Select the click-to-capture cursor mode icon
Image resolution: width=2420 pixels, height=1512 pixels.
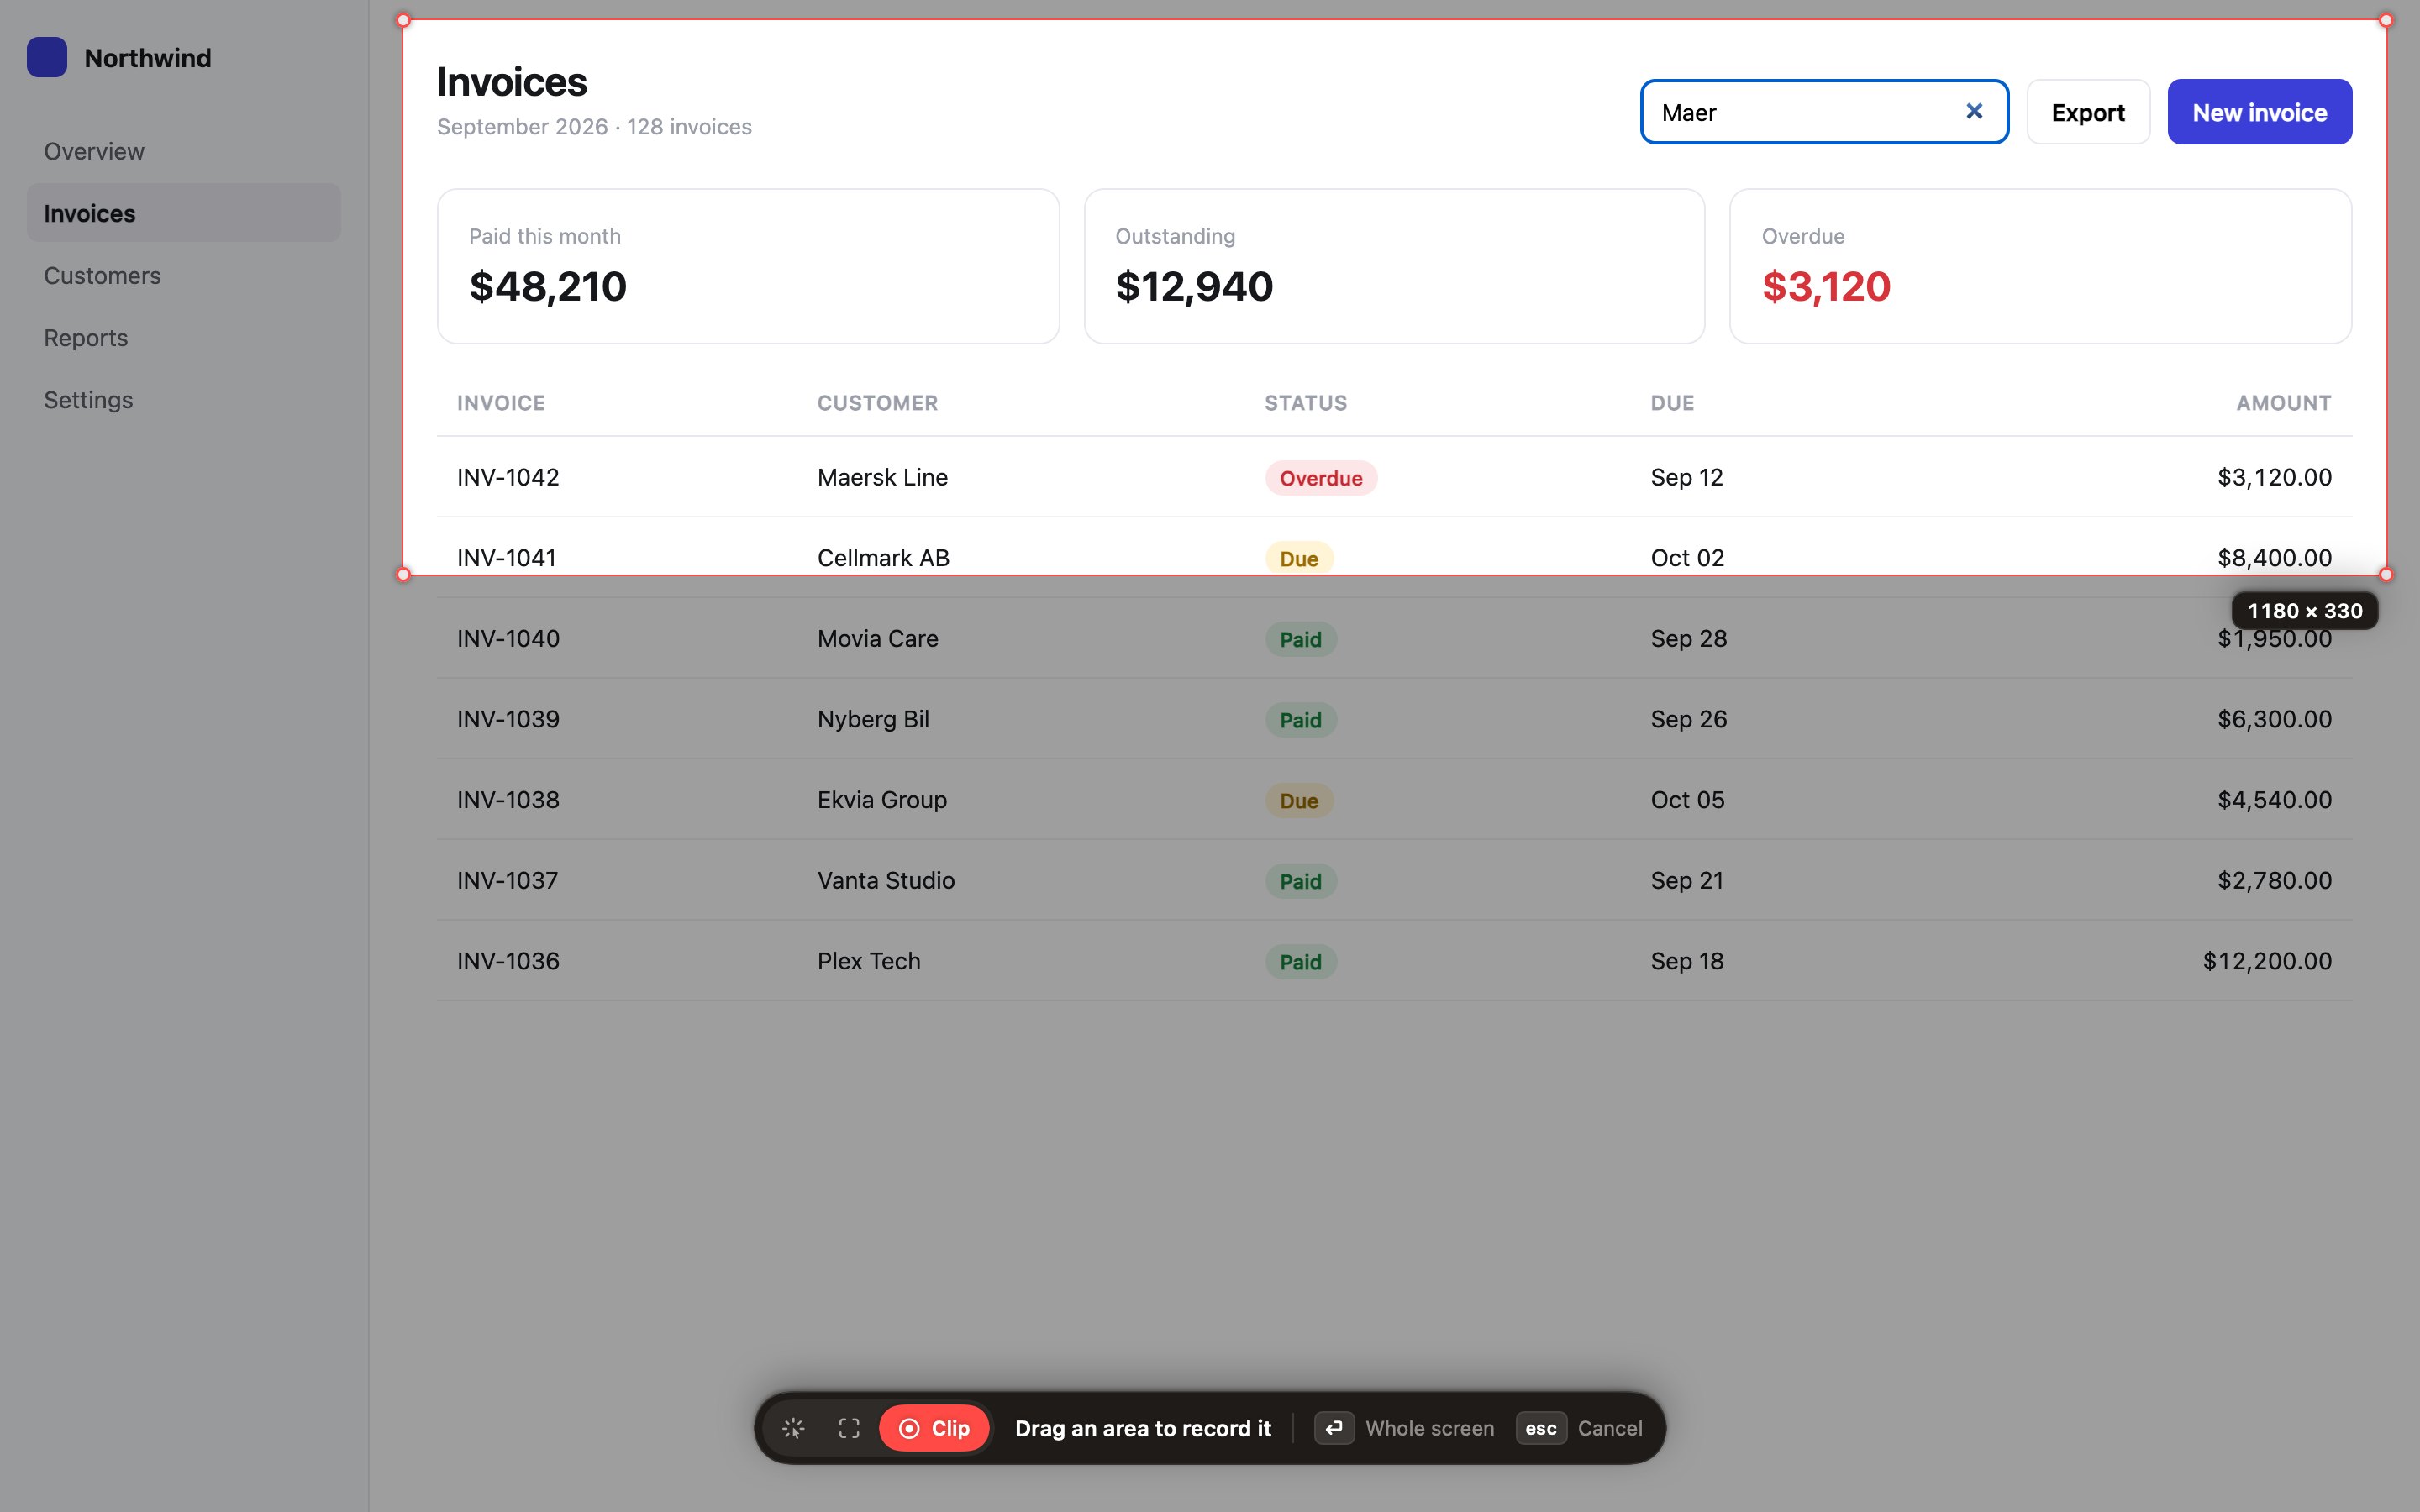(793, 1428)
